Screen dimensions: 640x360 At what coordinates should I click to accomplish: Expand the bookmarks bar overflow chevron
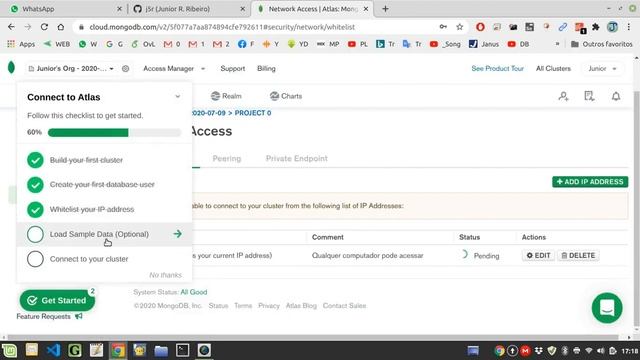[x=557, y=44]
